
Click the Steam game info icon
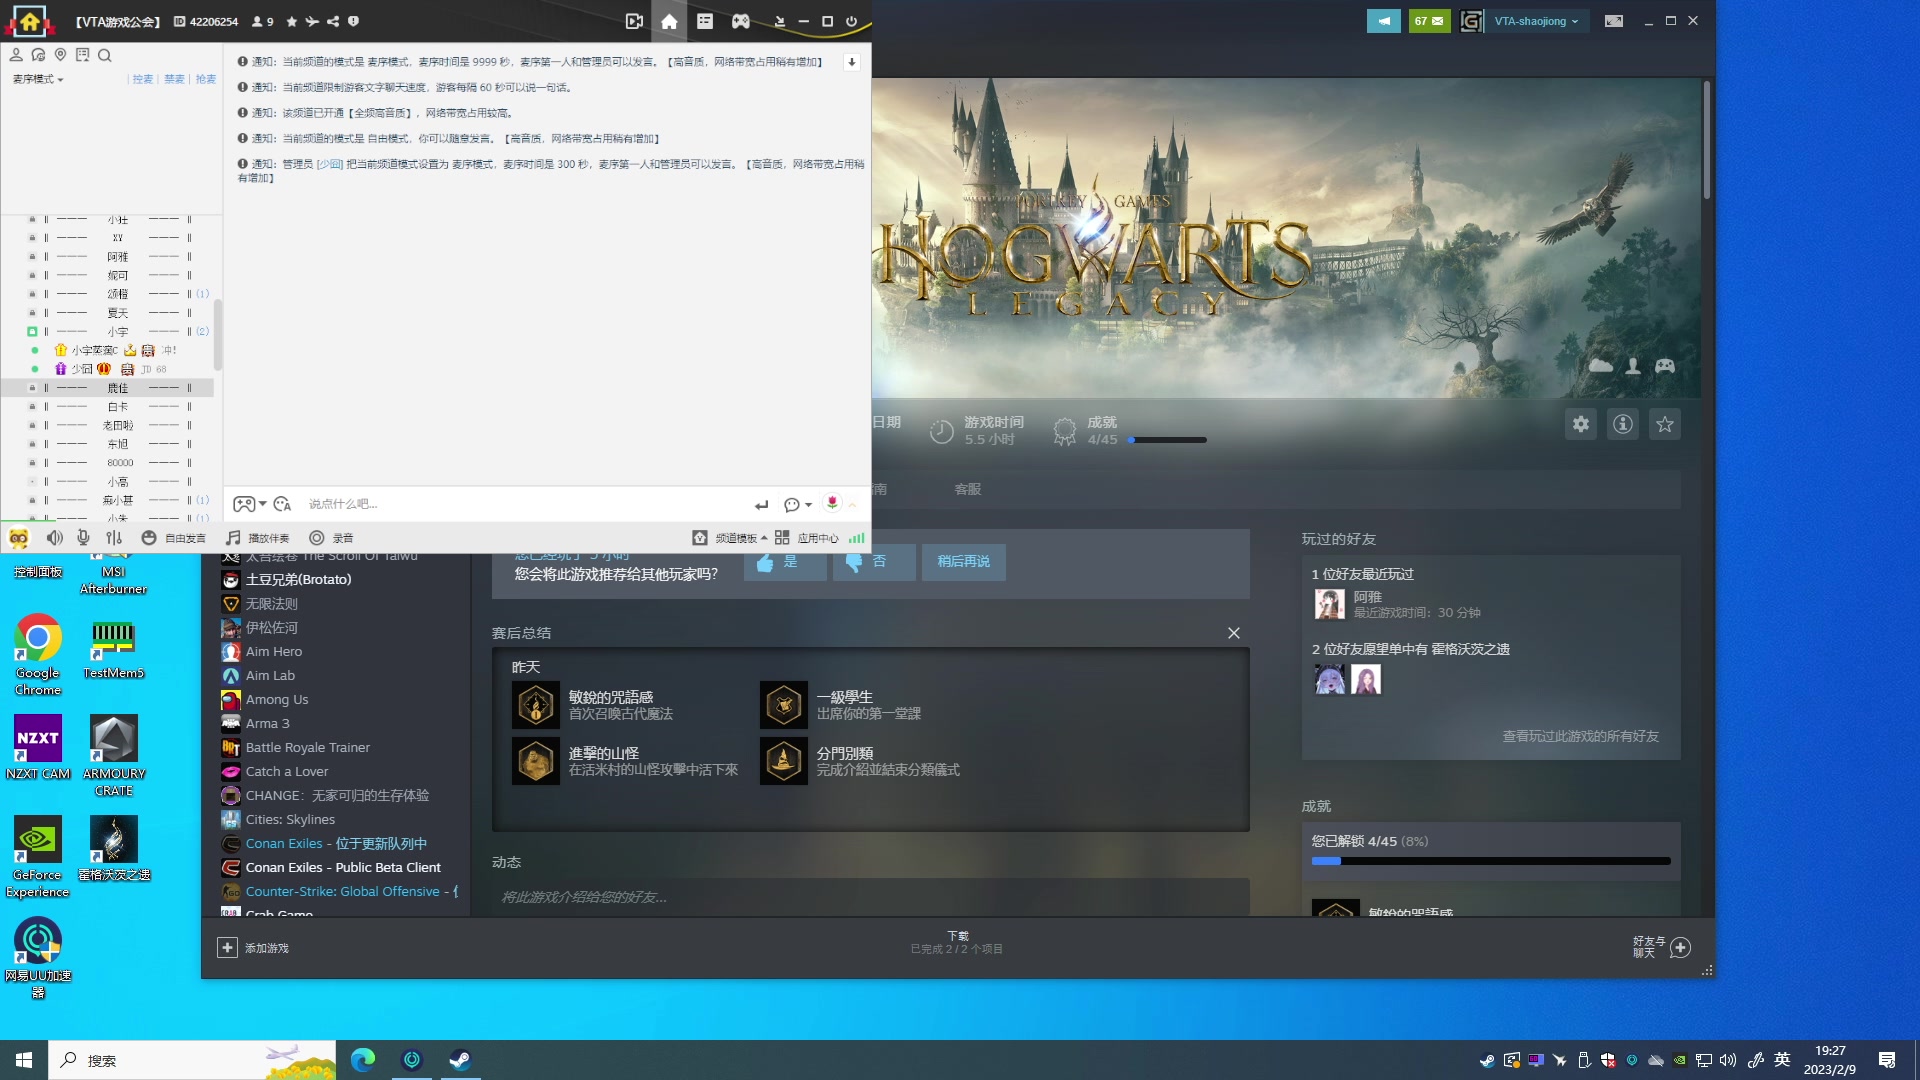(1622, 424)
